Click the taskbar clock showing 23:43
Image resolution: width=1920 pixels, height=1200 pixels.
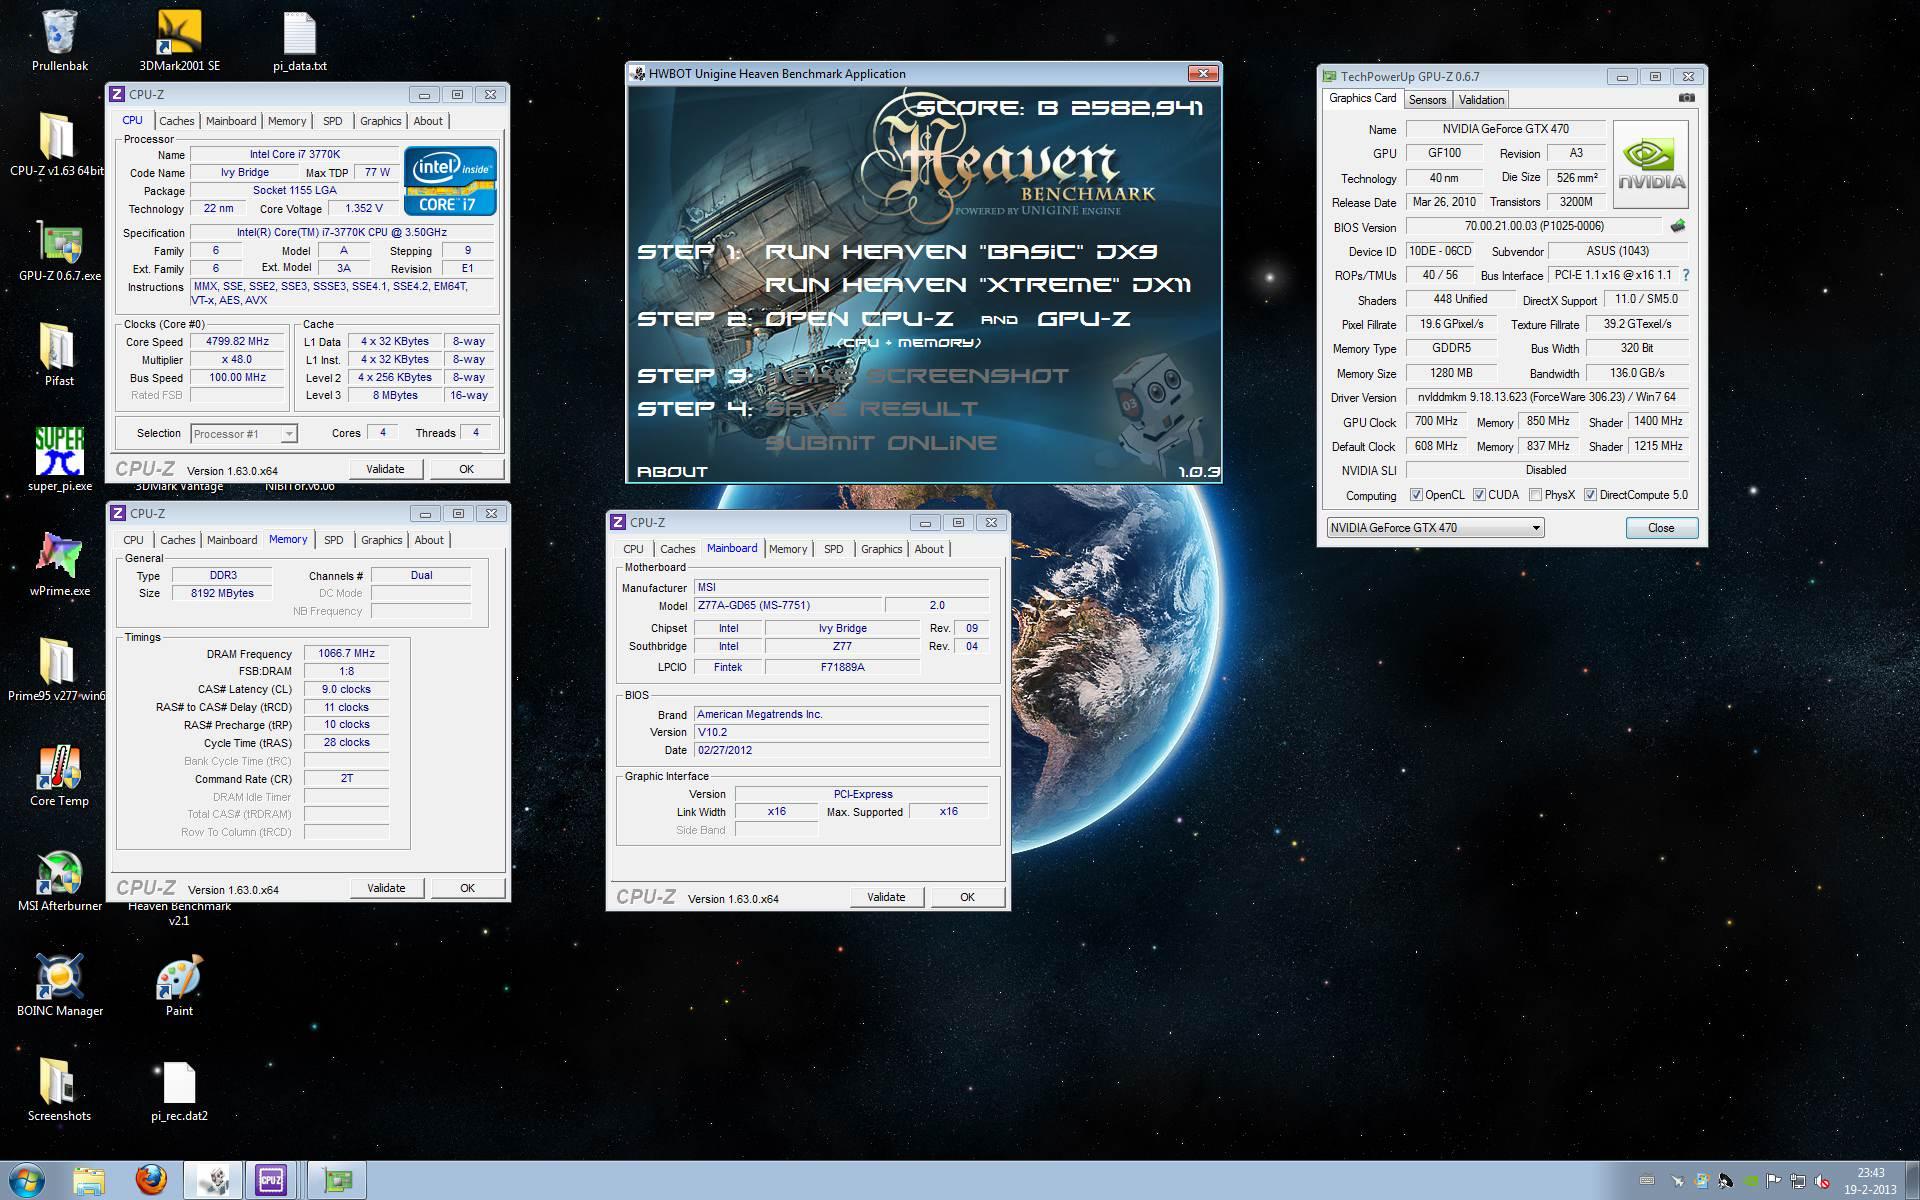pyautogui.click(x=1871, y=1181)
